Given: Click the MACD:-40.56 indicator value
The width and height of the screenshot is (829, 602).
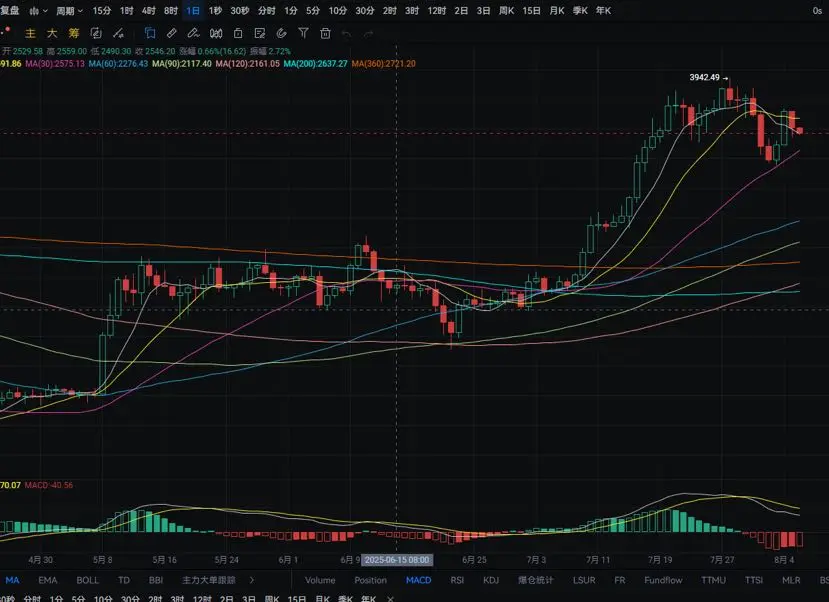Looking at the screenshot, I should click(x=49, y=485).
